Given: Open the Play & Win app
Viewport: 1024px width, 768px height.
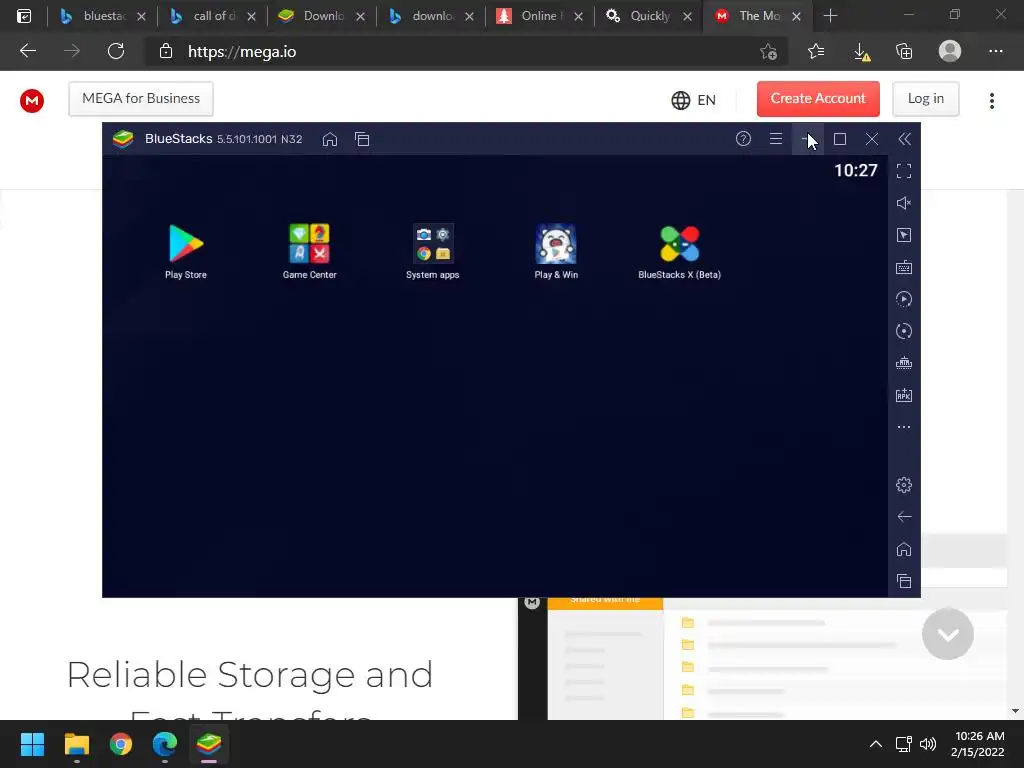Looking at the screenshot, I should 556,251.
